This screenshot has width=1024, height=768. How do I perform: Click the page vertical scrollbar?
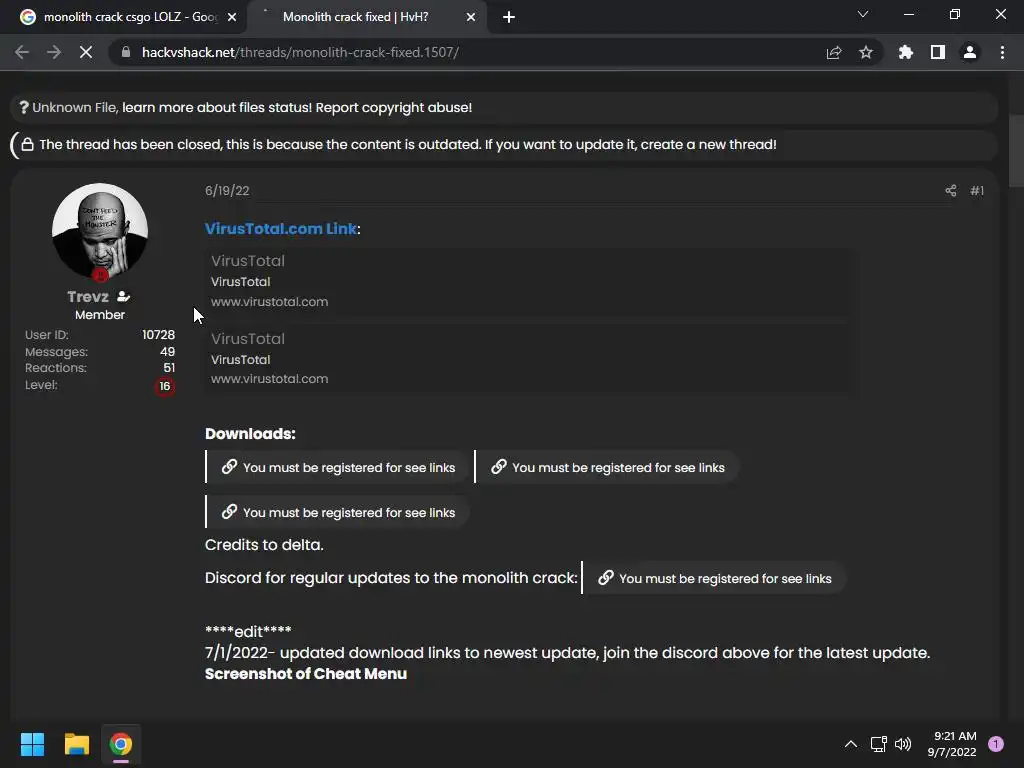[x=1015, y=150]
